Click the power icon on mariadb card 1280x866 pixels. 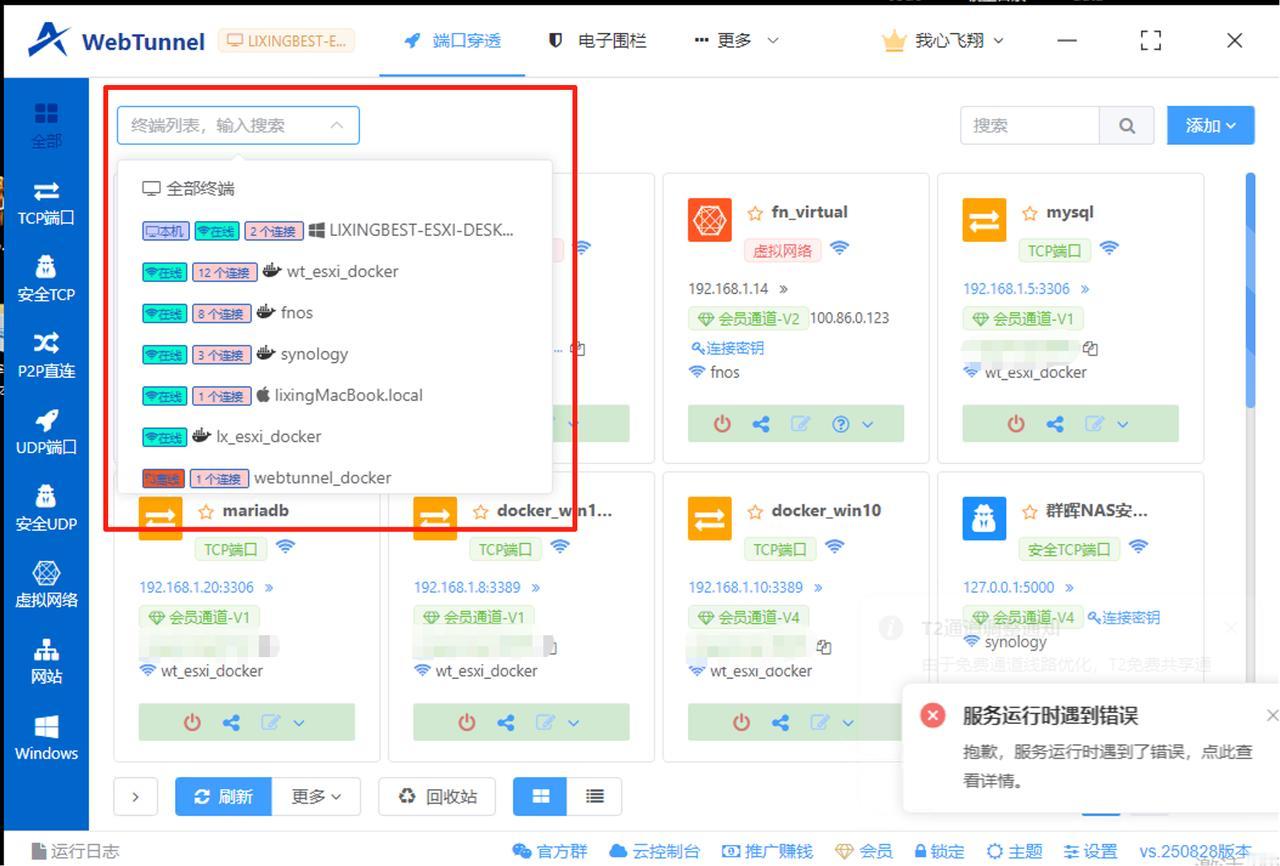click(192, 722)
